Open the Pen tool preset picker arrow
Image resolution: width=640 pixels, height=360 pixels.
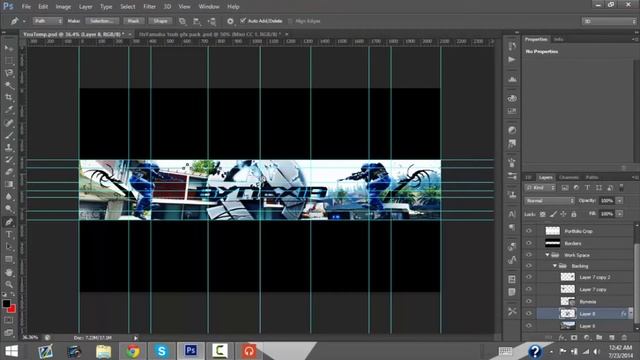pyautogui.click(x=24, y=21)
